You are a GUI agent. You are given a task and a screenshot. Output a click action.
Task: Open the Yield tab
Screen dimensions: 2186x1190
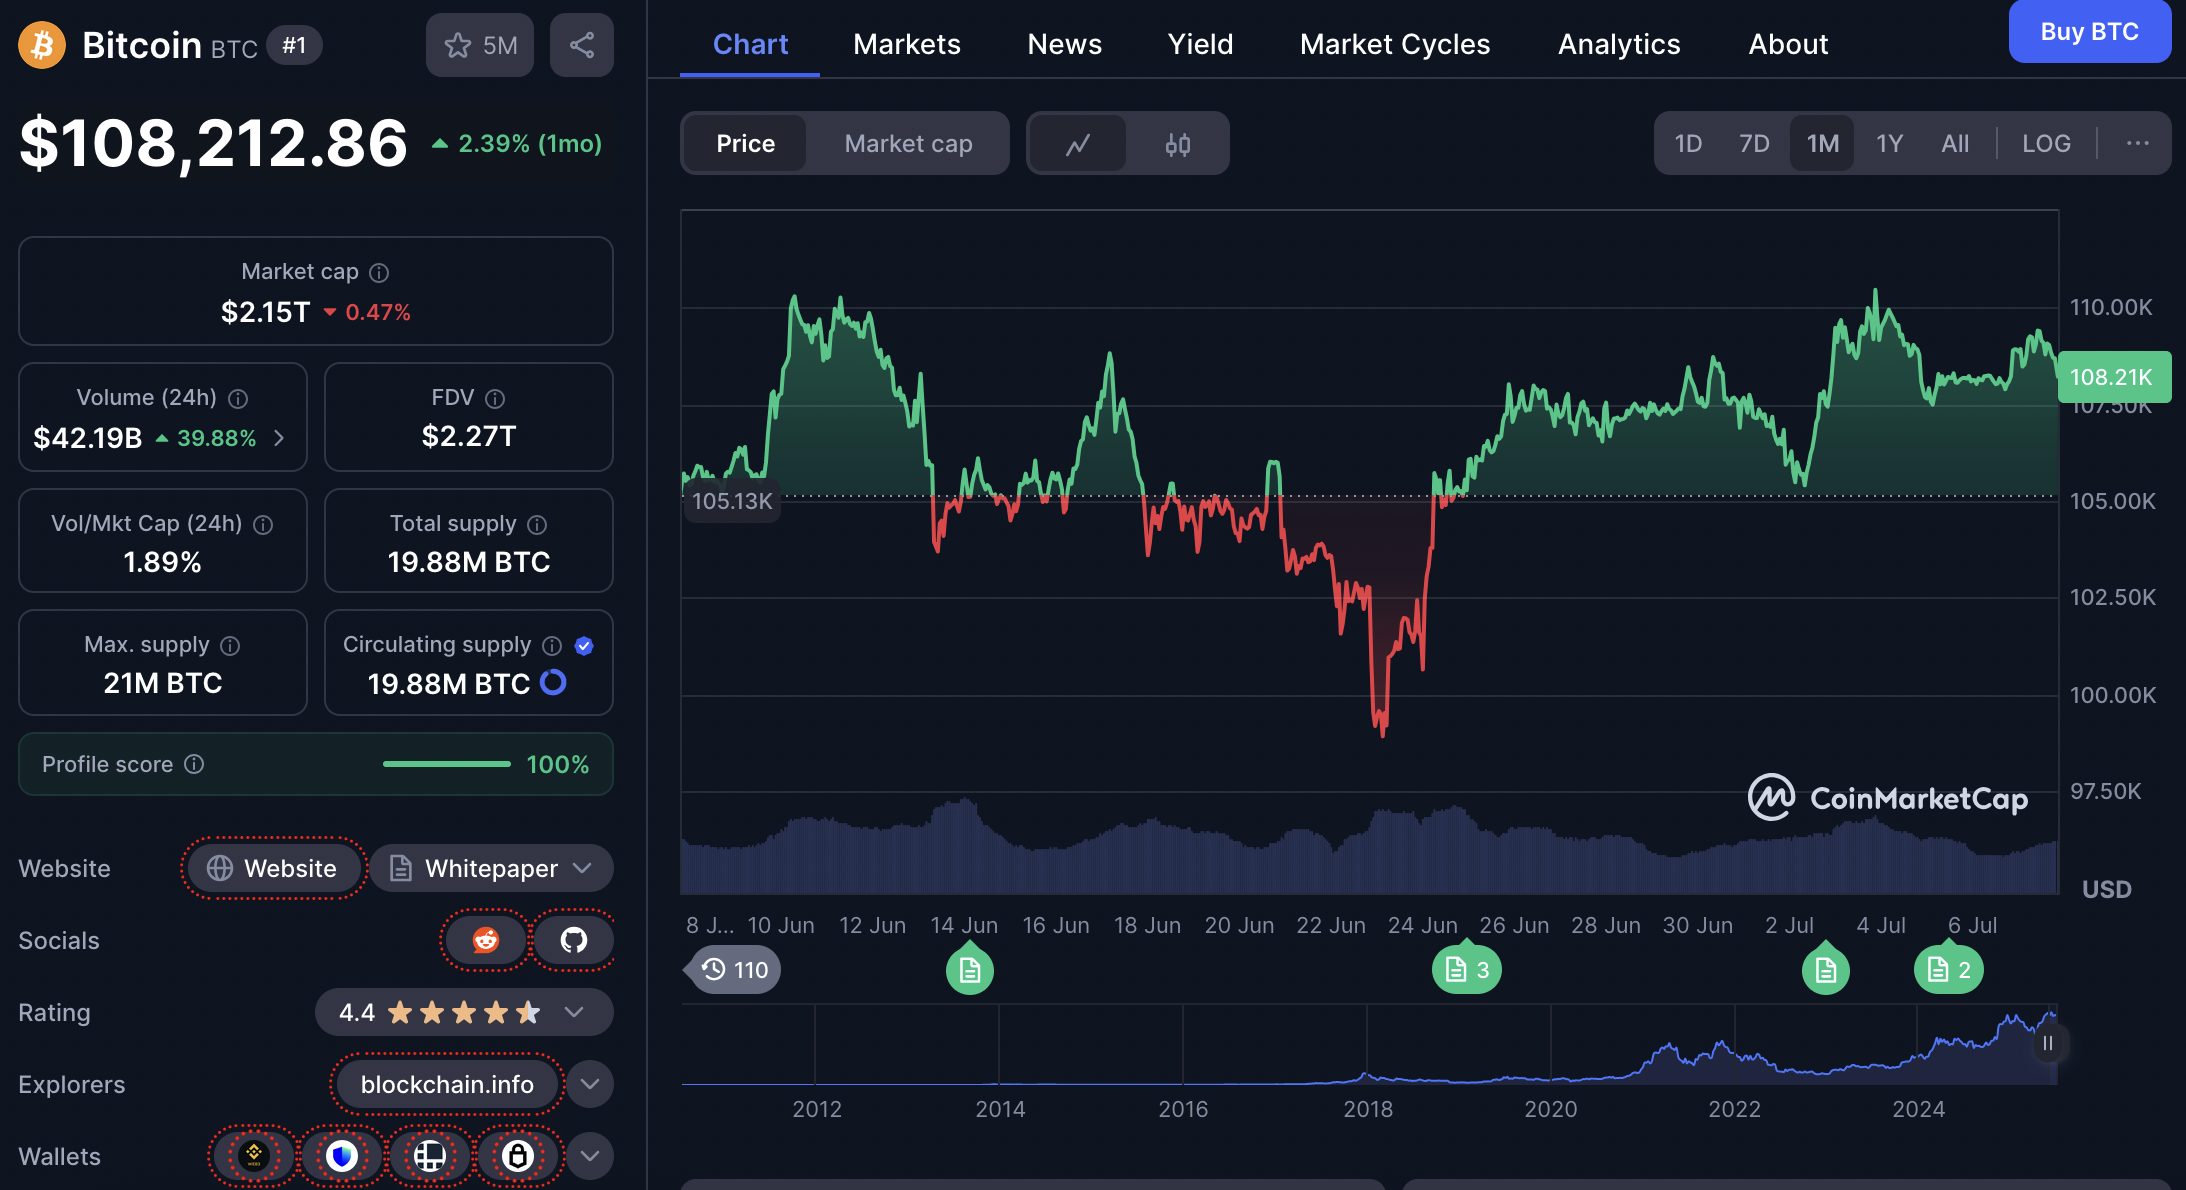(x=1200, y=44)
